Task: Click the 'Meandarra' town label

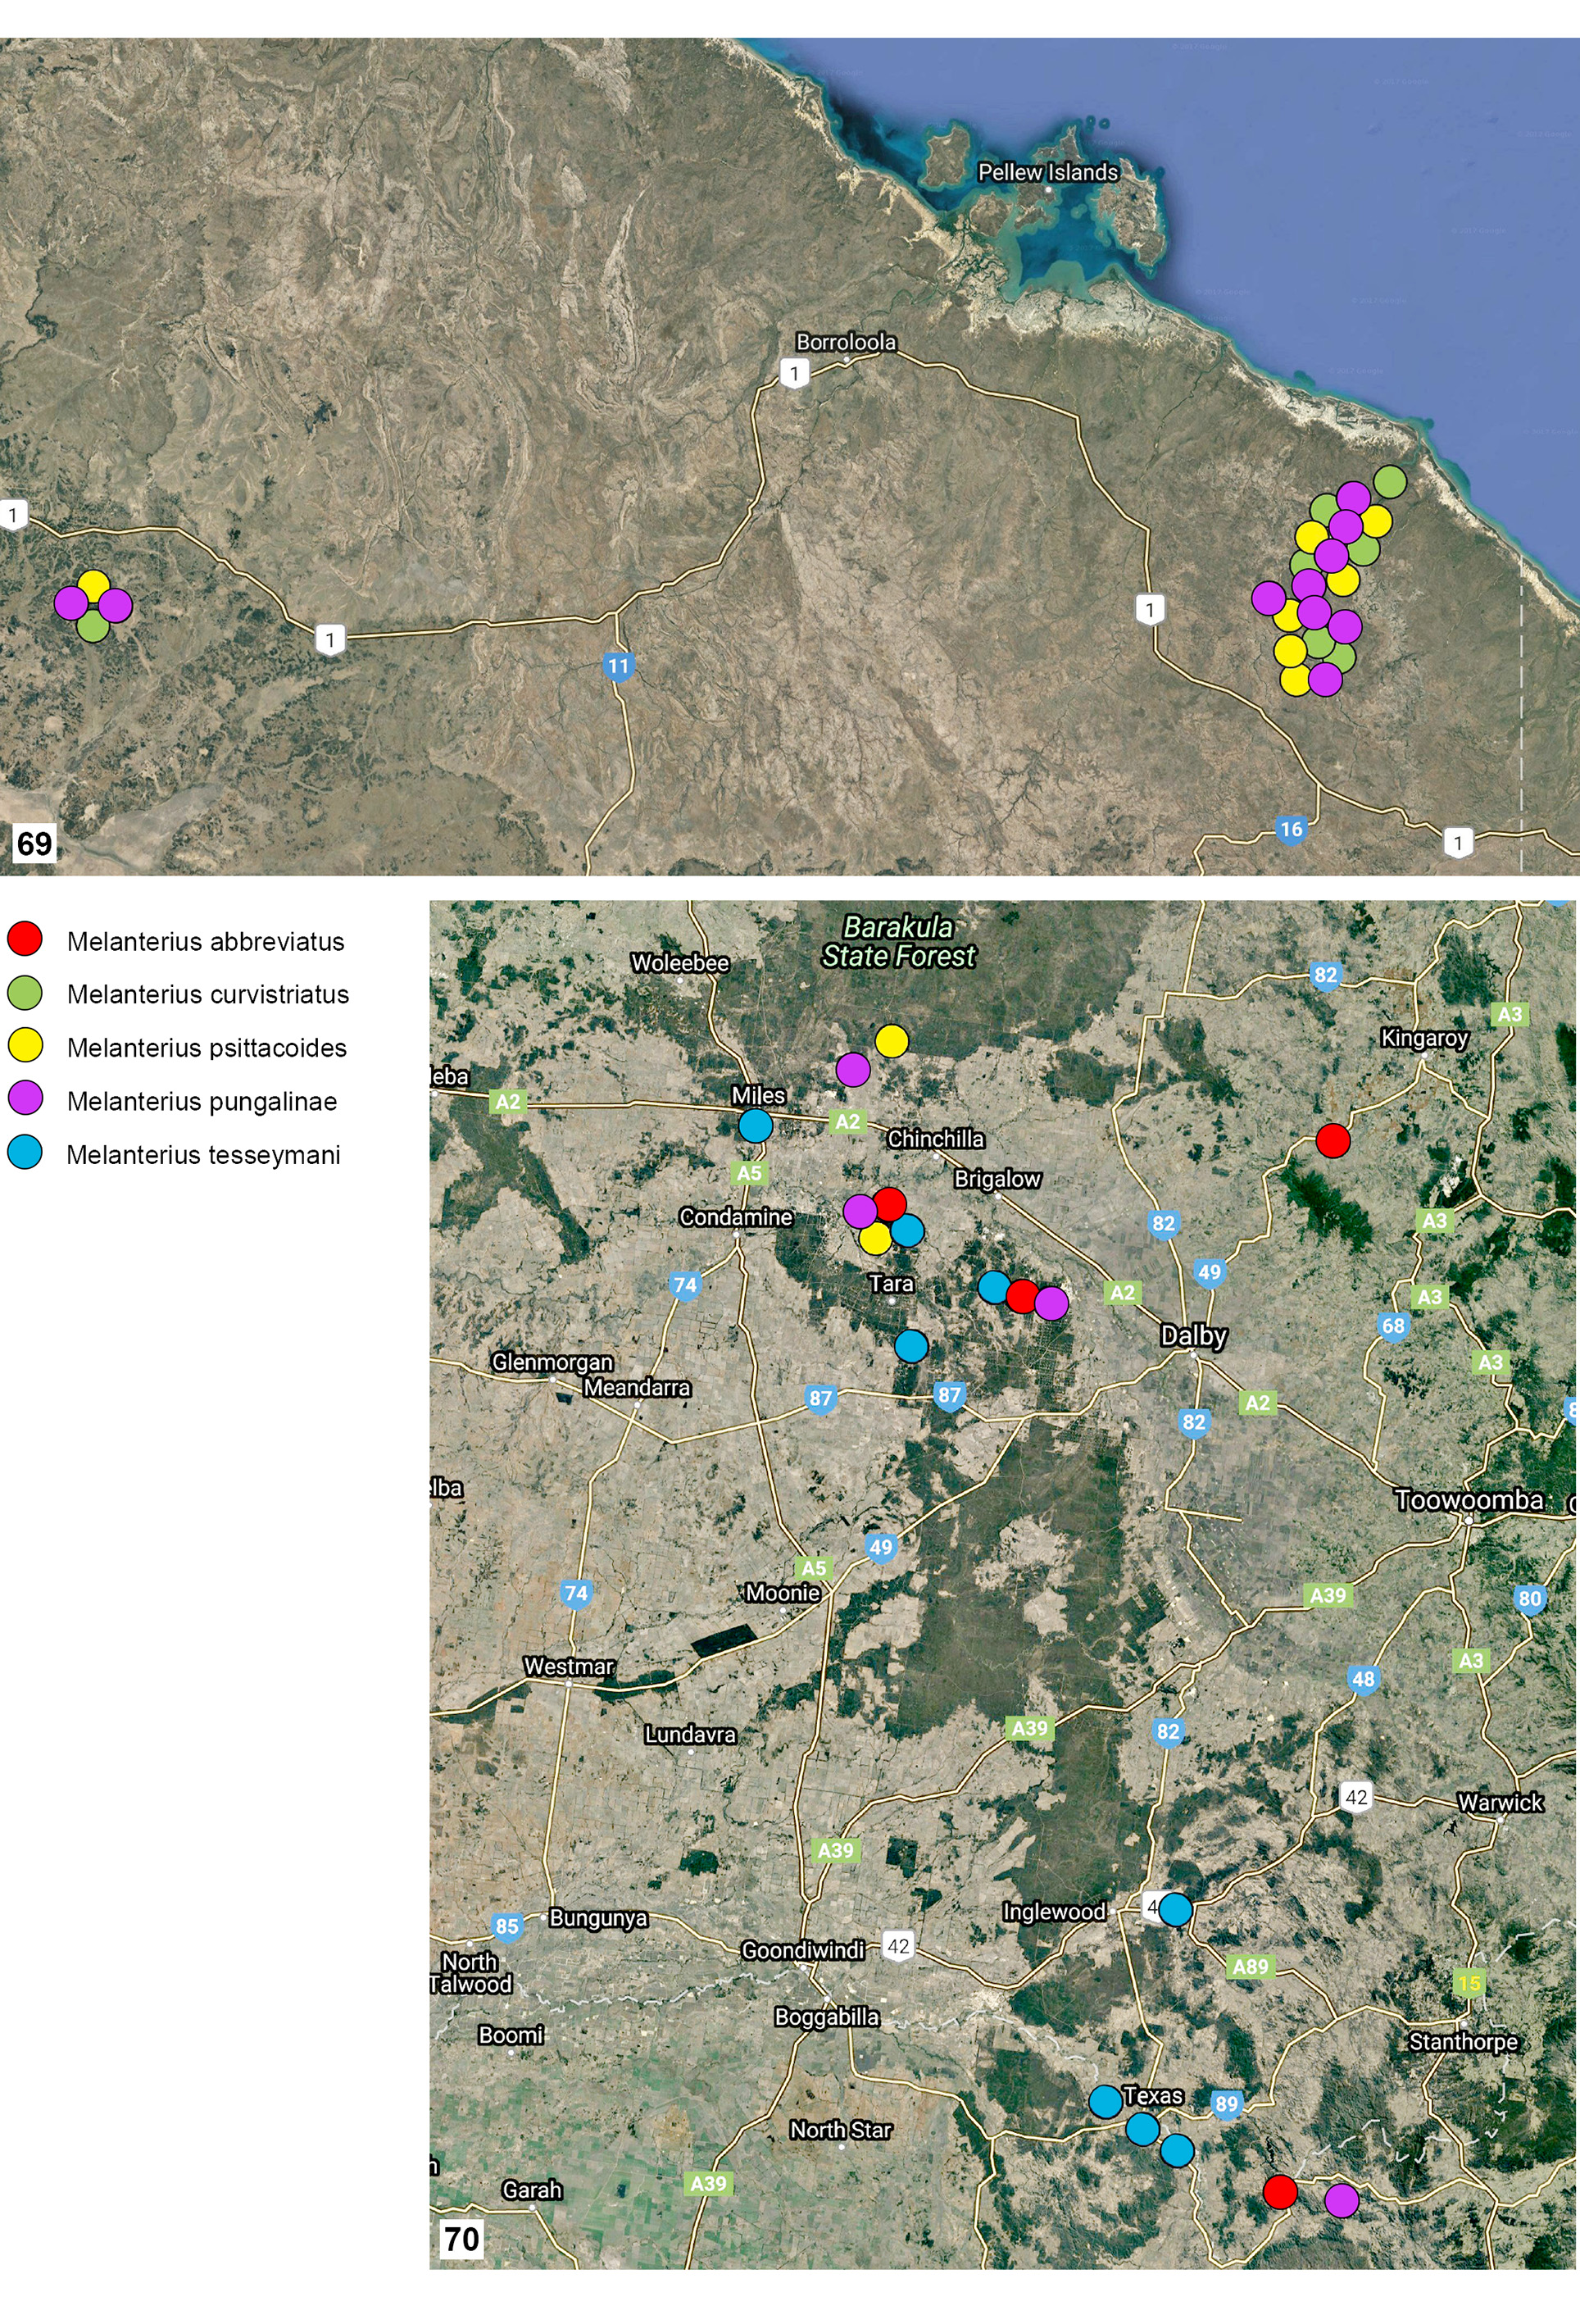Action: (637, 1387)
